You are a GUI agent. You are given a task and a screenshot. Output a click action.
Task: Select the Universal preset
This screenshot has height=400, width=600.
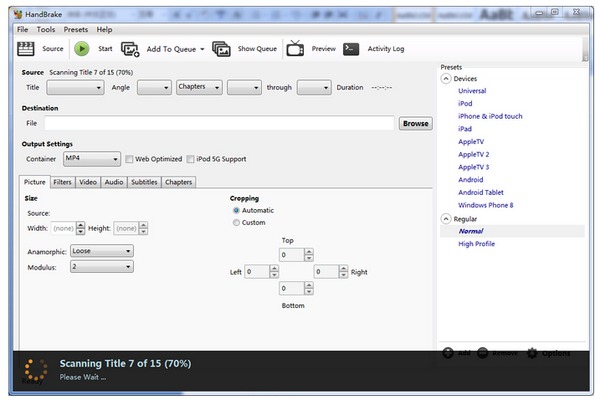pyautogui.click(x=472, y=91)
